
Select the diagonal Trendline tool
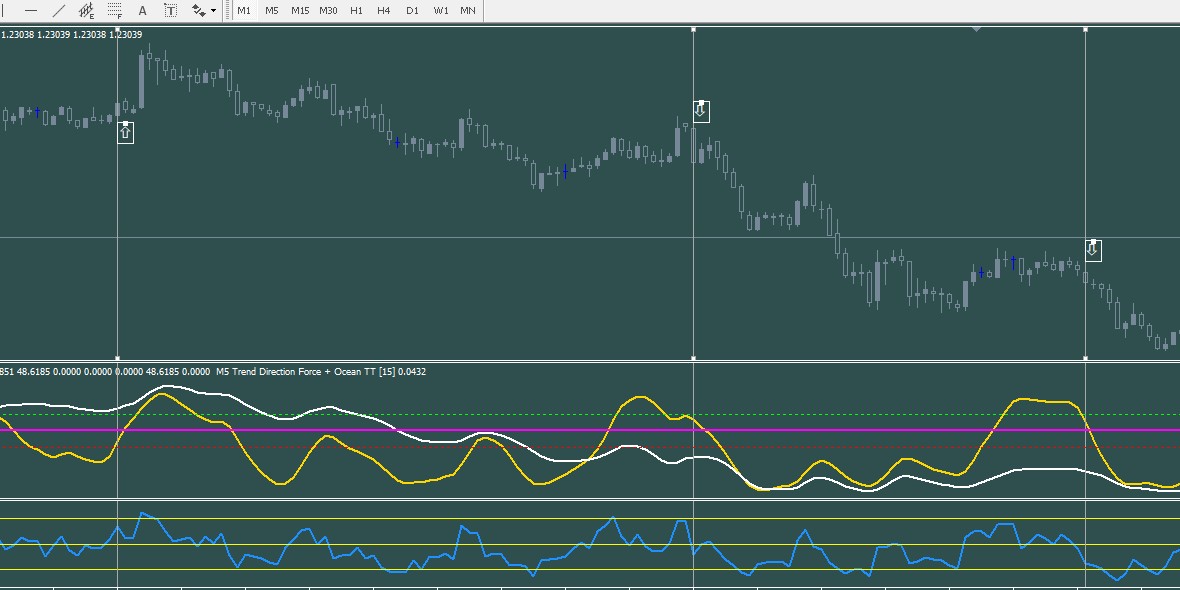pos(59,11)
